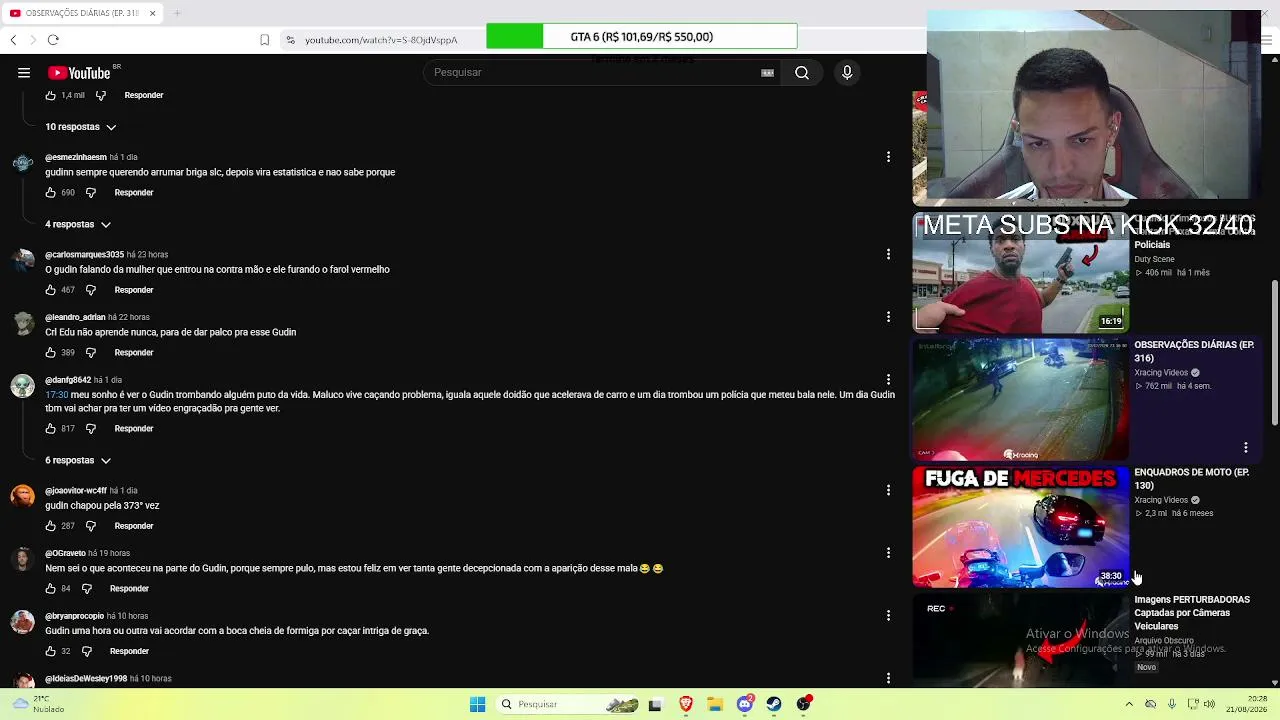Image resolution: width=1280 pixels, height=720 pixels.
Task: Bookmark this page in Brave
Action: pos(264,40)
